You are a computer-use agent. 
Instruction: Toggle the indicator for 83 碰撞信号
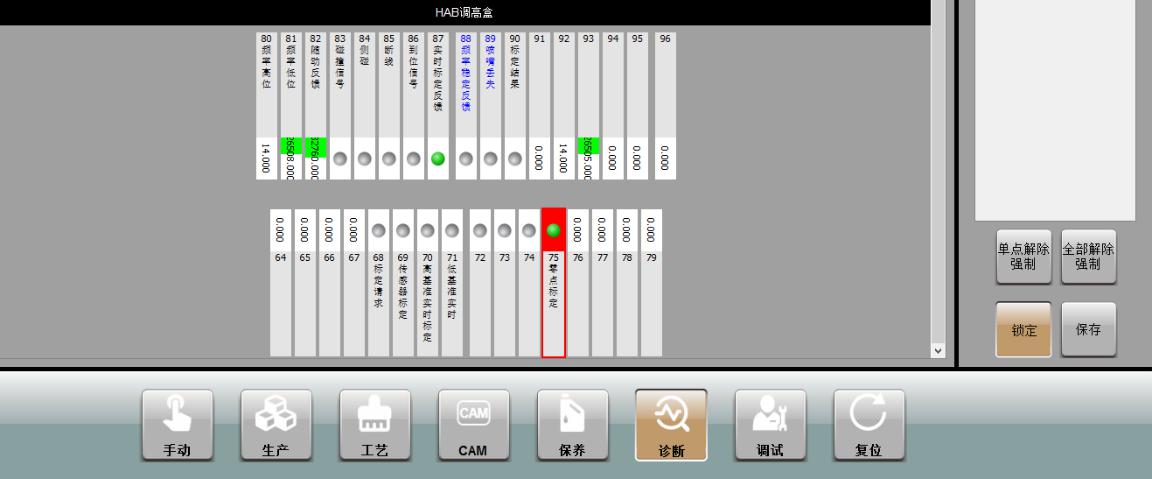341,158
